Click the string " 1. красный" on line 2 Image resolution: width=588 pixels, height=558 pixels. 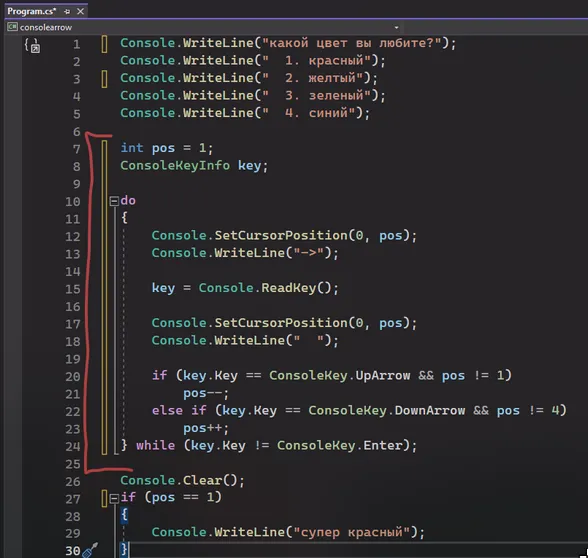[x=316, y=60]
